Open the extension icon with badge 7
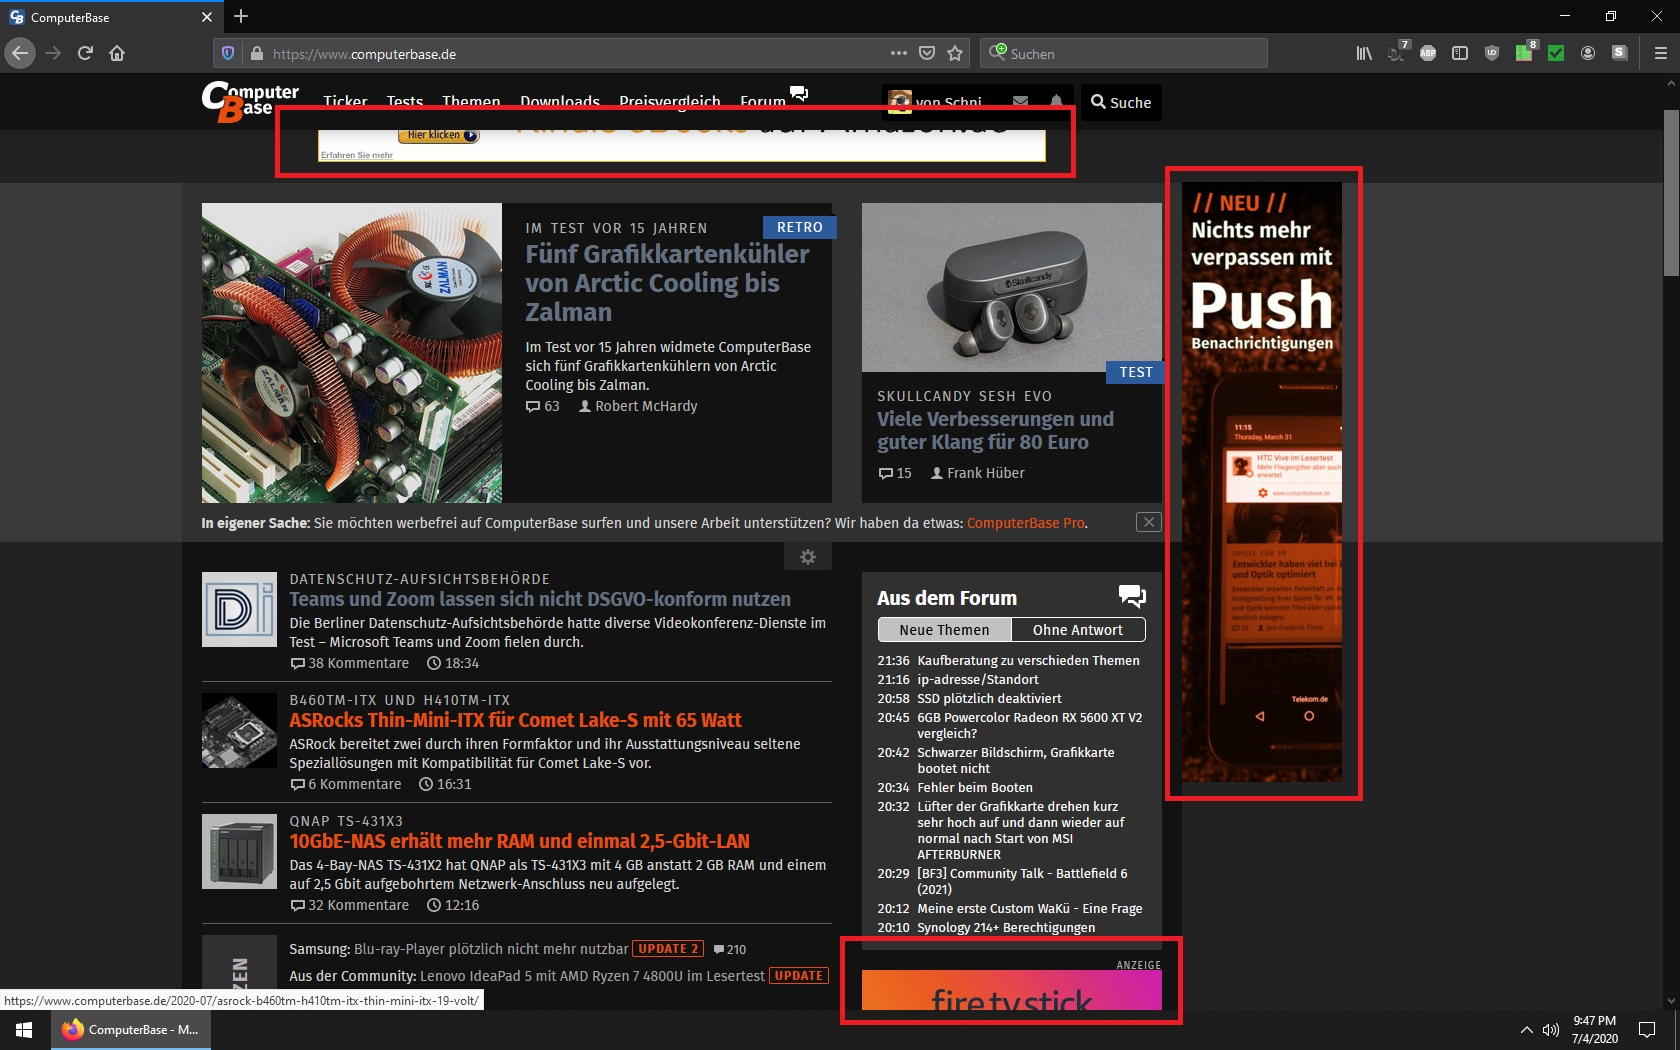The width and height of the screenshot is (1680, 1050). [x=1398, y=52]
